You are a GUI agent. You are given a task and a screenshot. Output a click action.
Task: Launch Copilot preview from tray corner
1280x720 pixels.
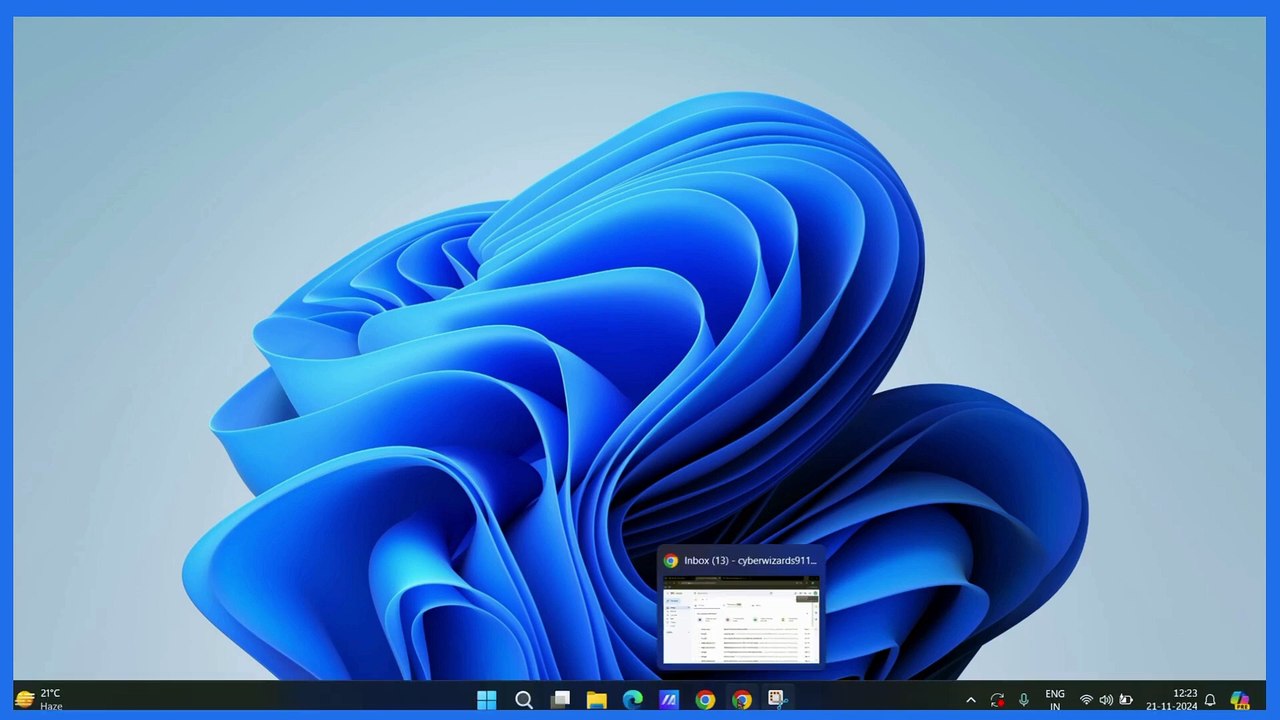pos(1240,700)
